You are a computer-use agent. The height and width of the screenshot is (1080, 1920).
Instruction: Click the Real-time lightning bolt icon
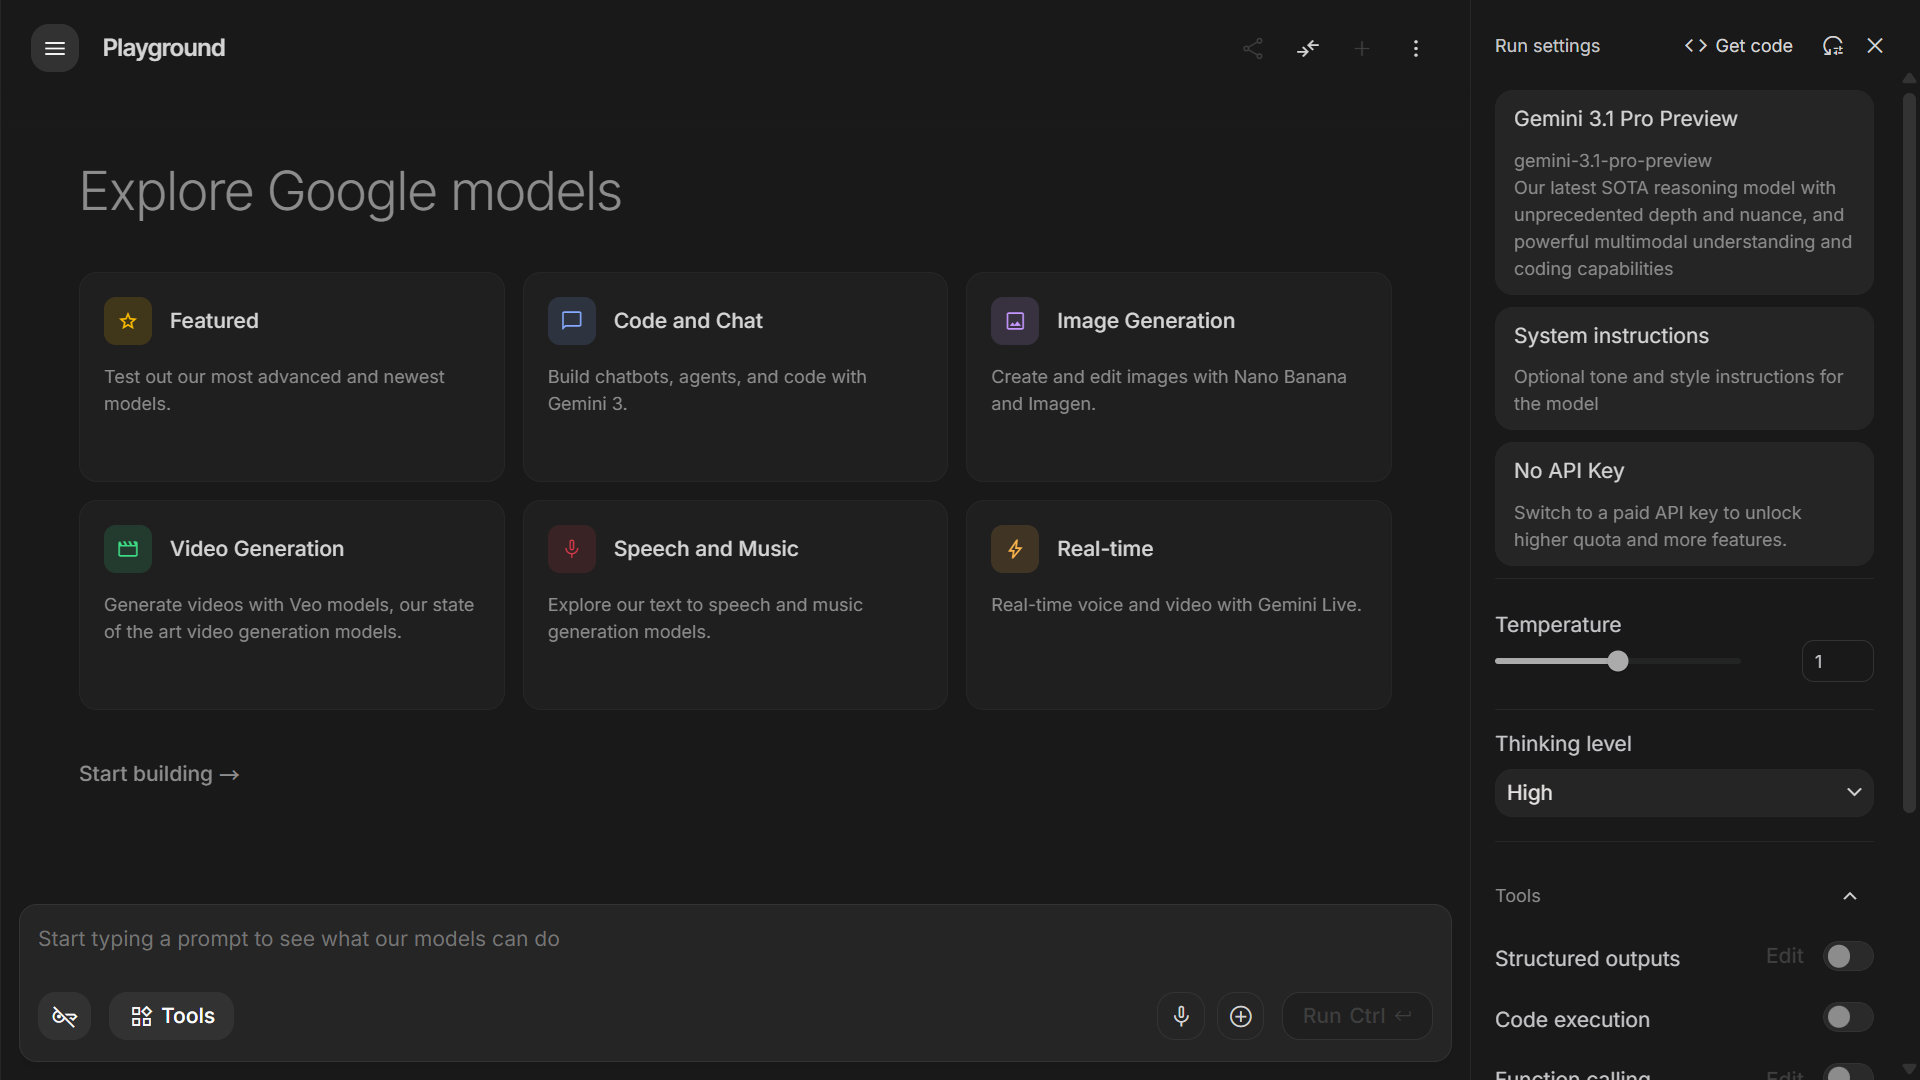point(1015,549)
